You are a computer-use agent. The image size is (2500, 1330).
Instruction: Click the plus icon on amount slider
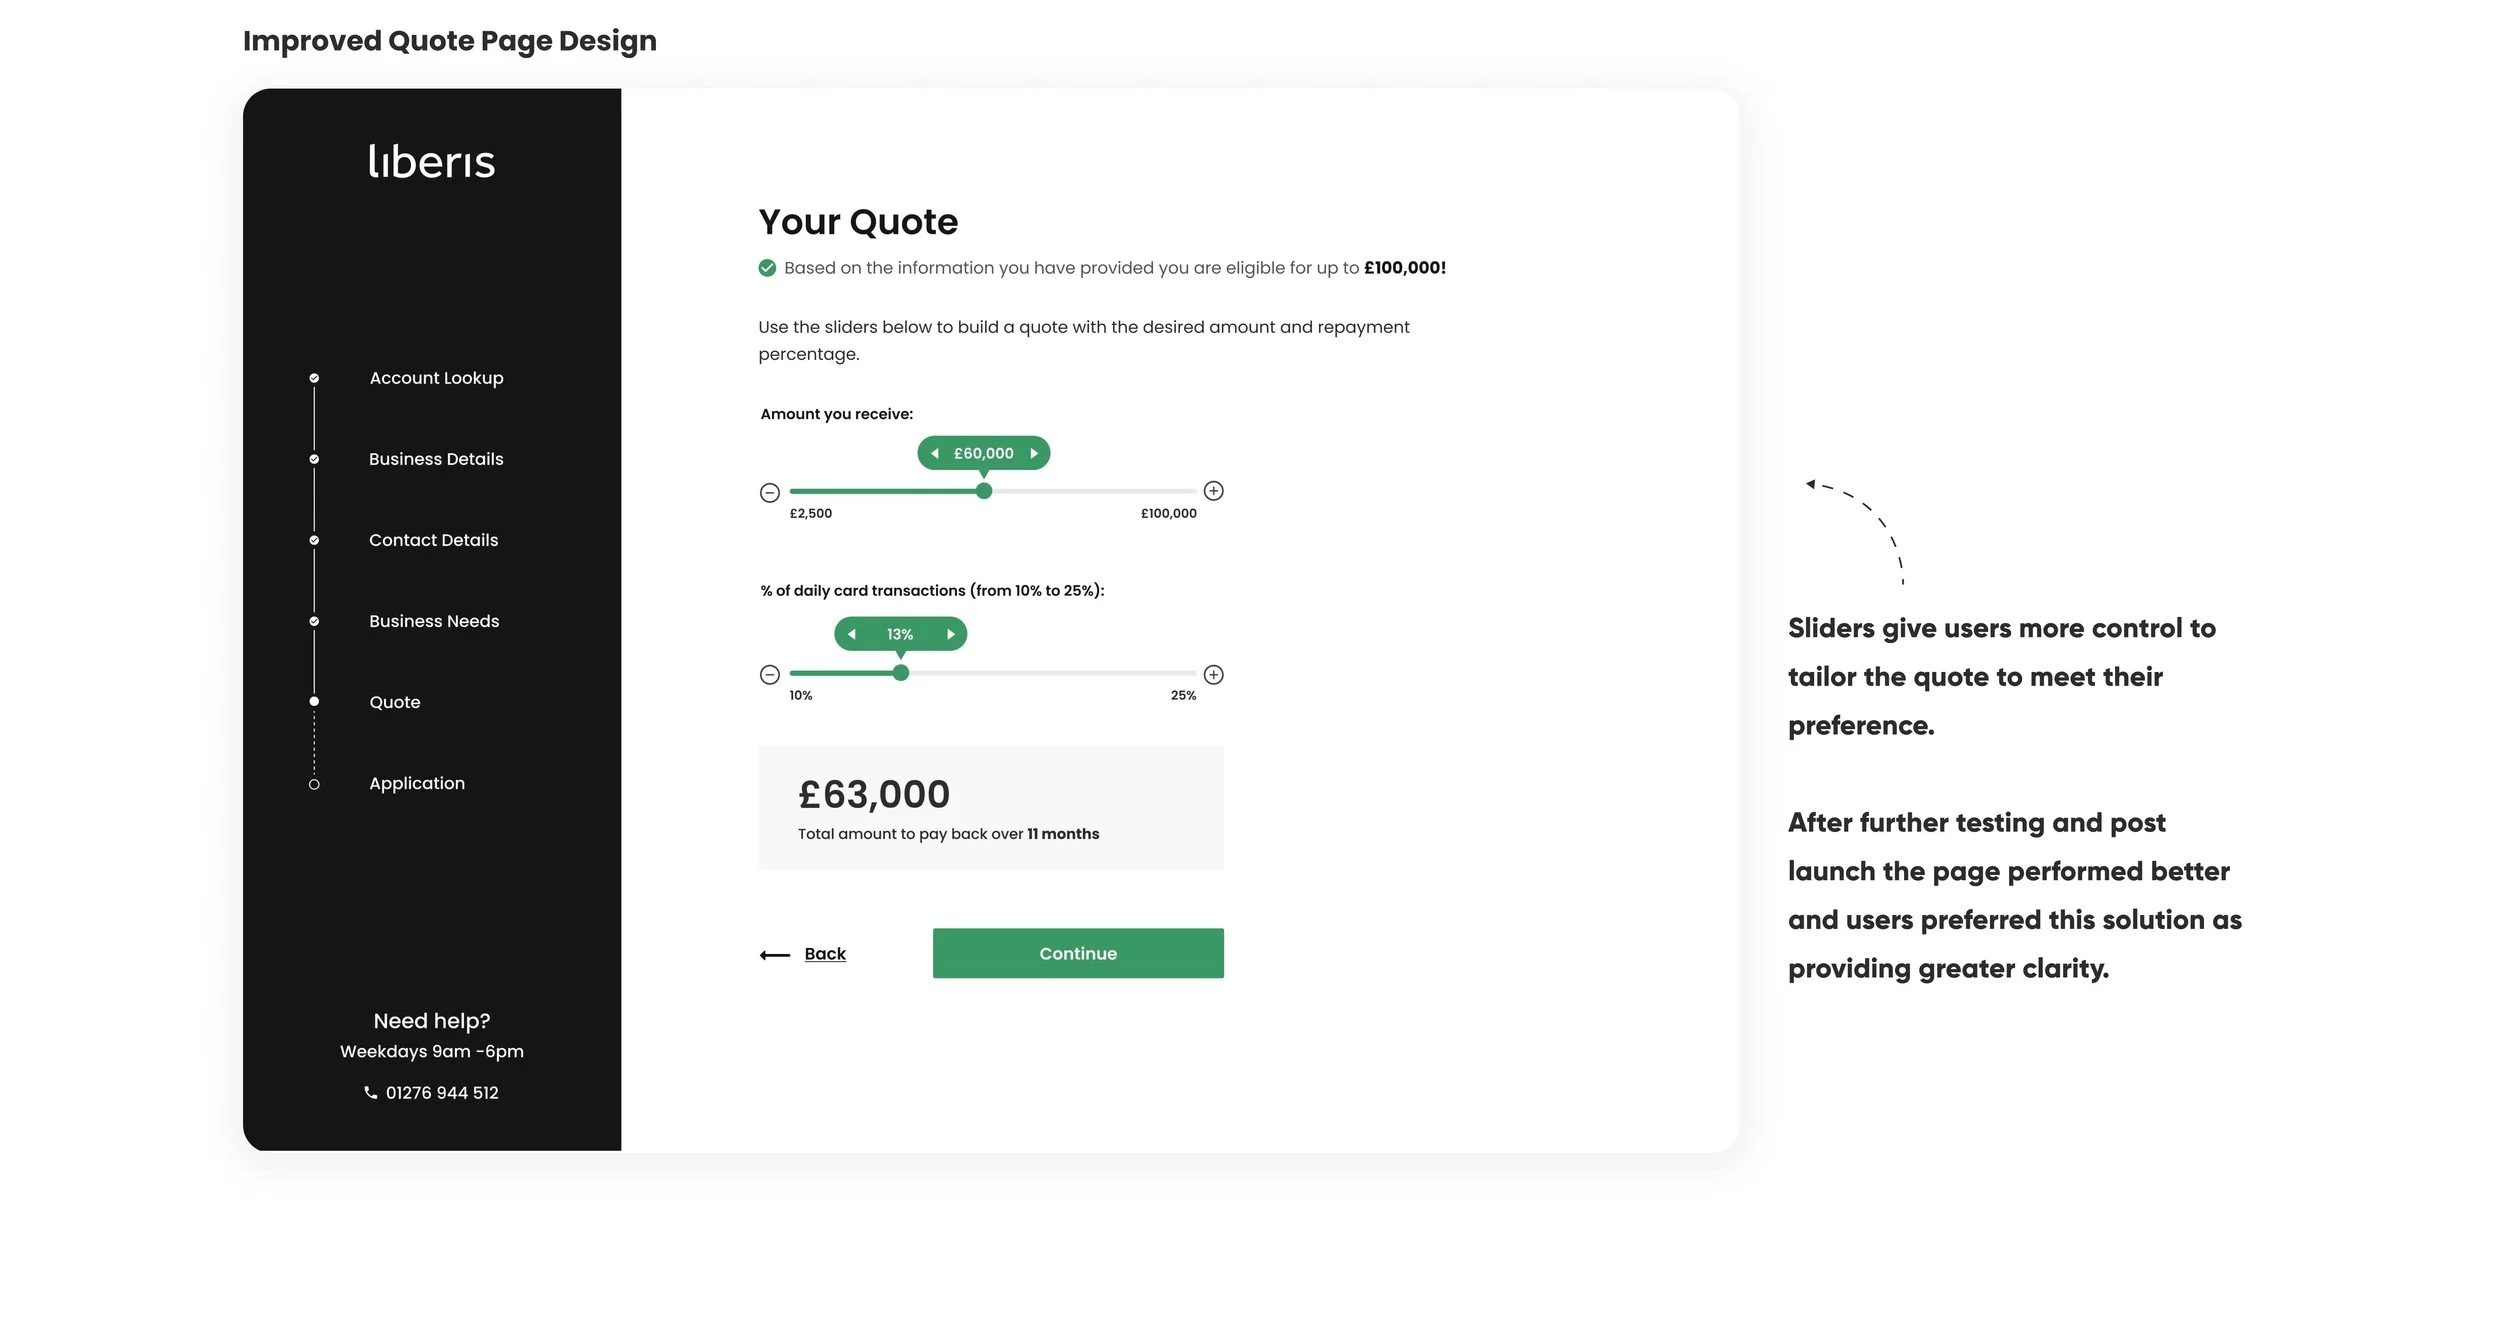click(1213, 491)
